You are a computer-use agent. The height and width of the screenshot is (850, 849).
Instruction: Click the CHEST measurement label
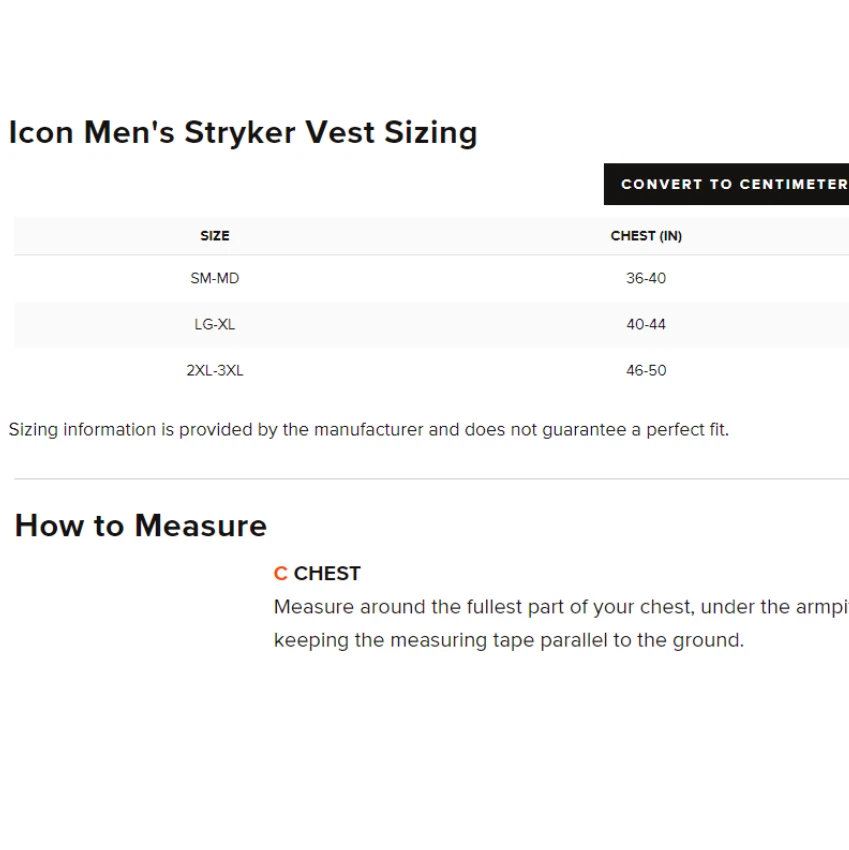(327, 573)
